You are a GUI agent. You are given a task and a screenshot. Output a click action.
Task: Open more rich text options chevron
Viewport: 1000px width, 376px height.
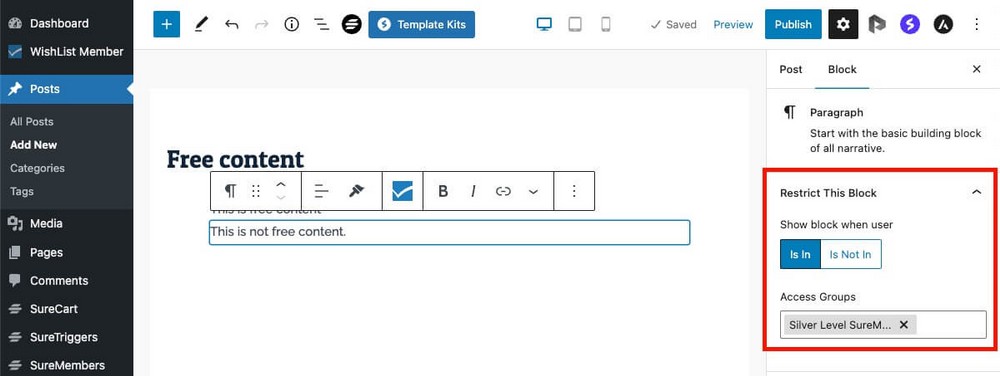(x=534, y=191)
